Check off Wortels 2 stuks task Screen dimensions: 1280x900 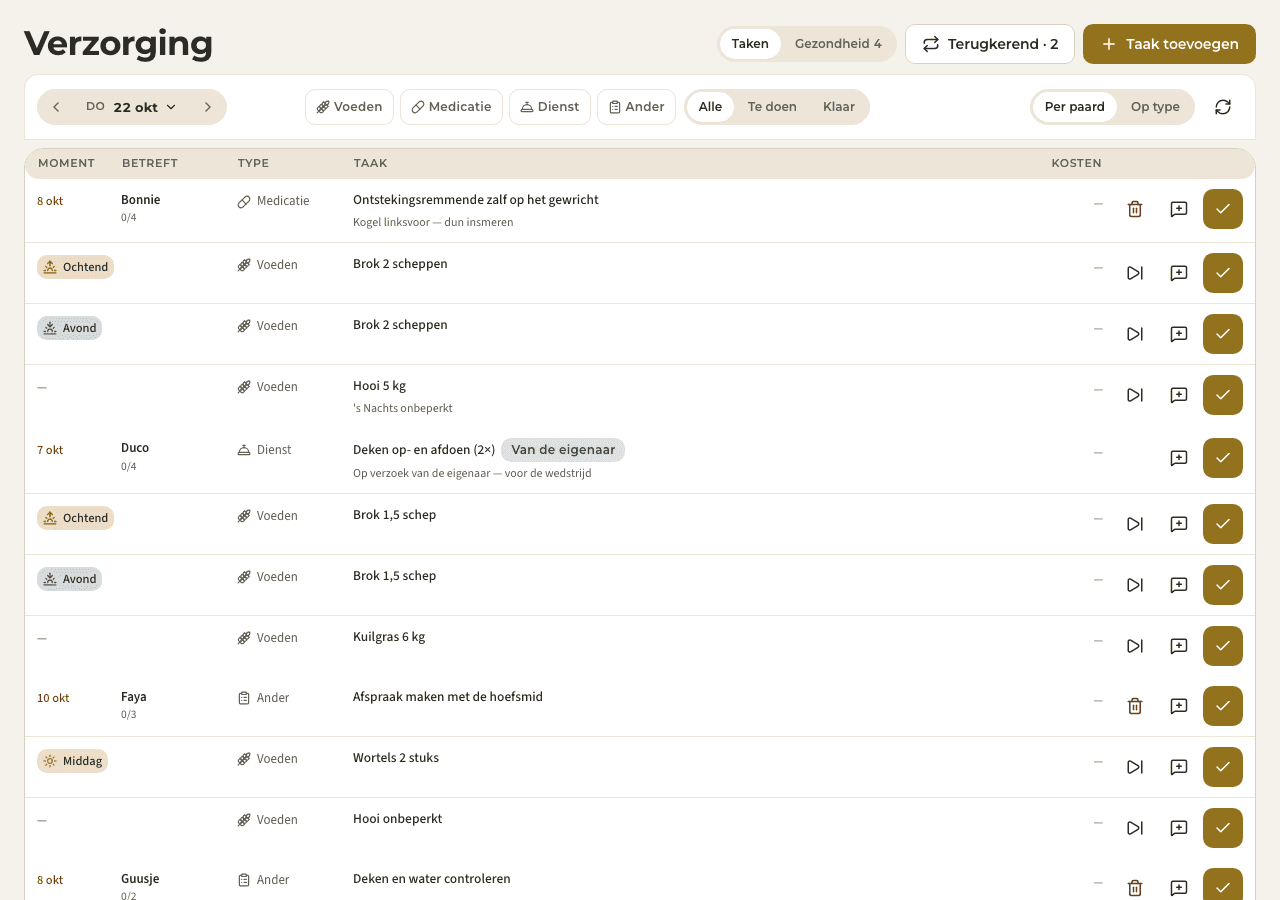[x=1223, y=767]
